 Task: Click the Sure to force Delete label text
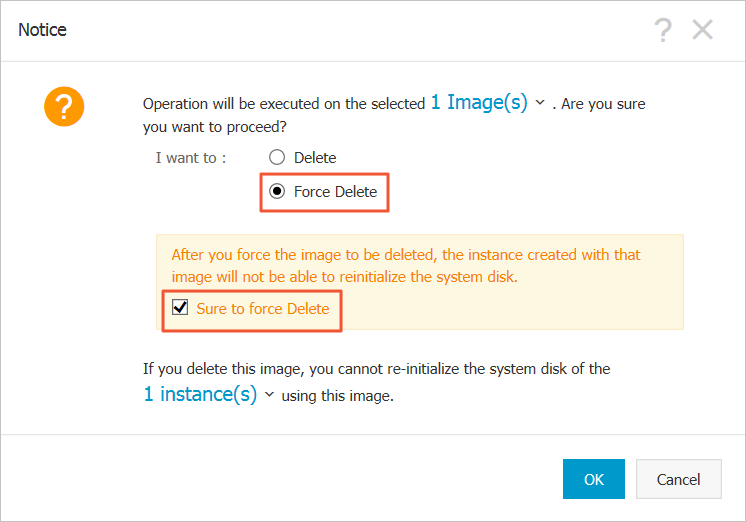262,309
